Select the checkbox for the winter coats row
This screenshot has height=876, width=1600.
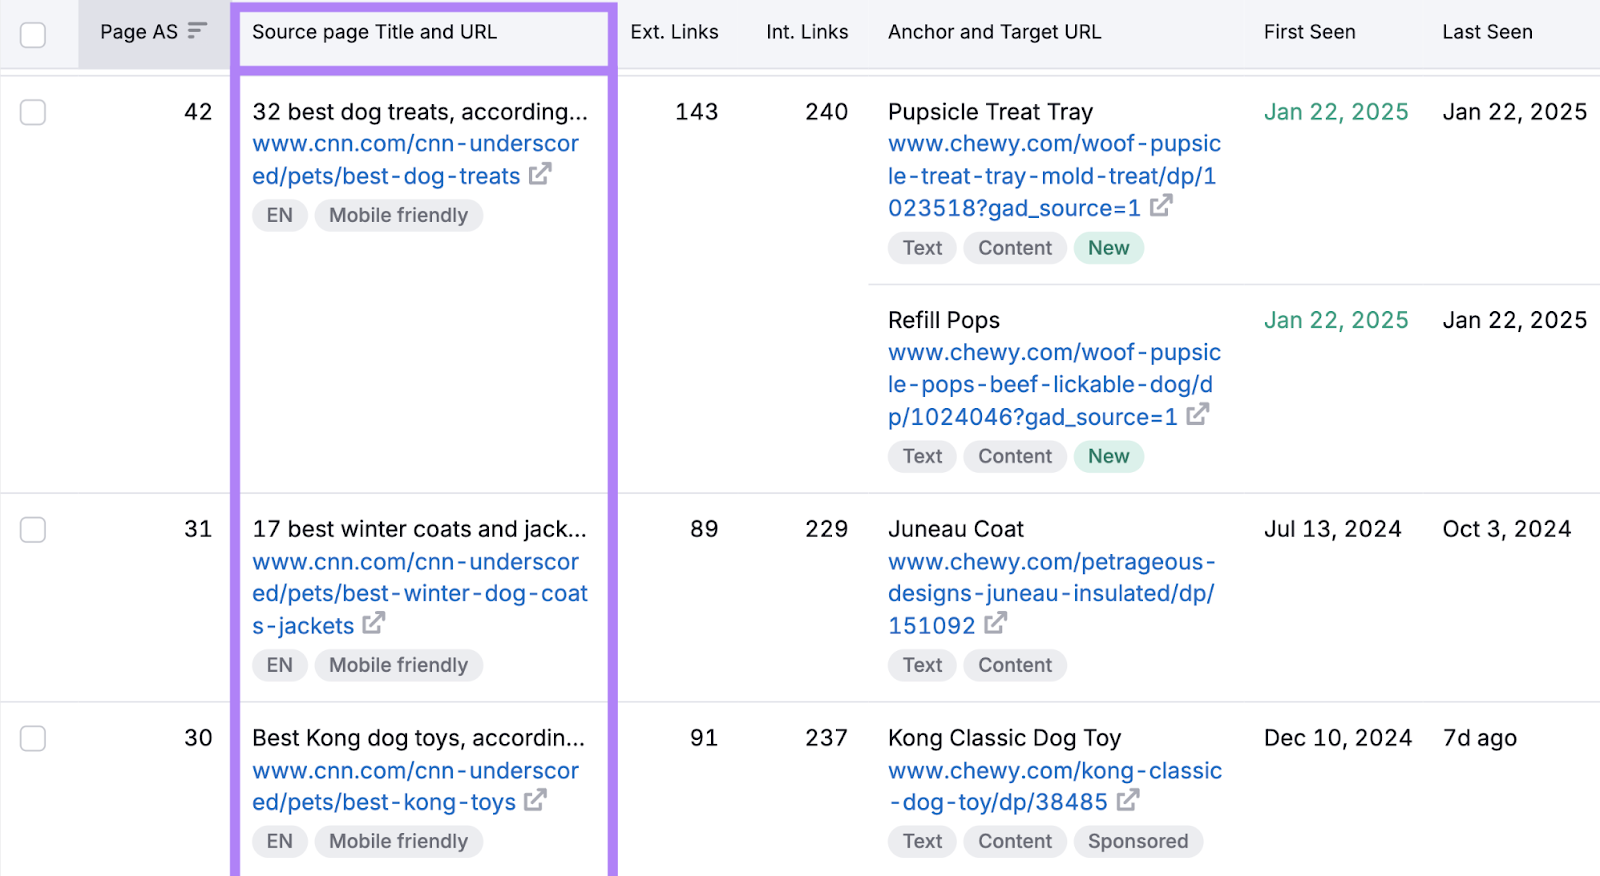click(x=33, y=530)
